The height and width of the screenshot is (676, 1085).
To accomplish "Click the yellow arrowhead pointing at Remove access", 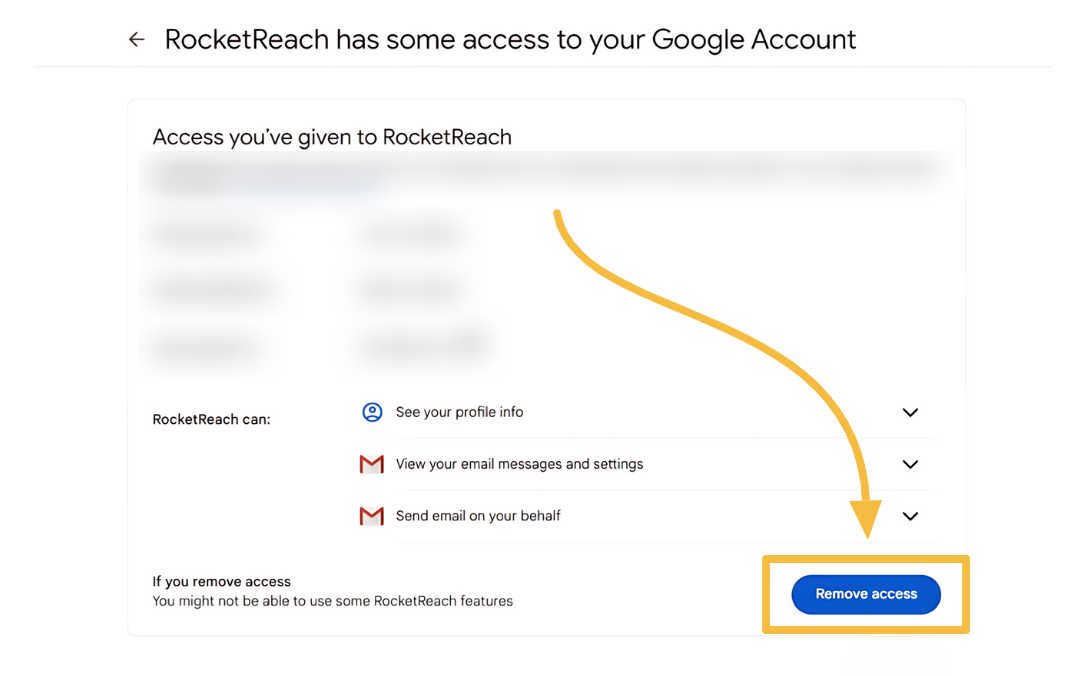I will 866,518.
